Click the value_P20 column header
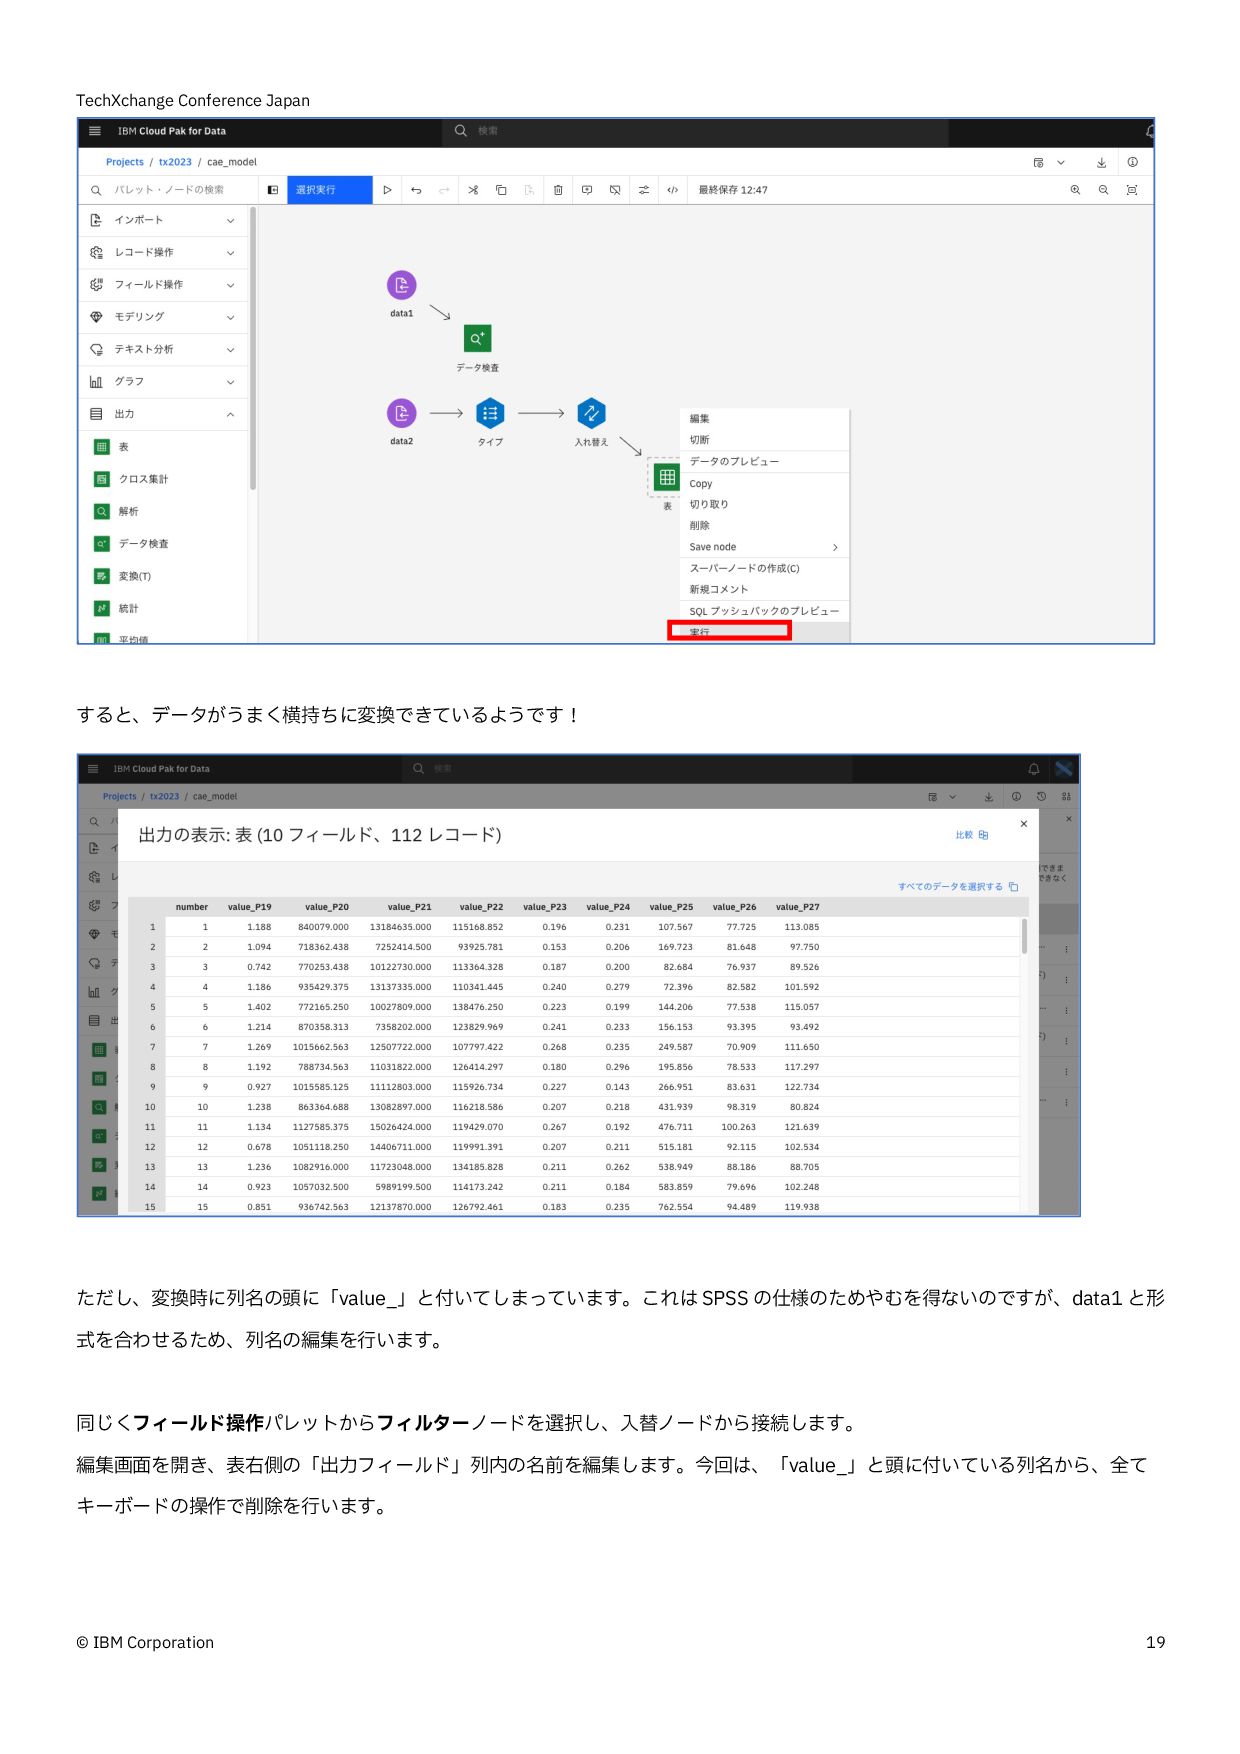The image size is (1240, 1754). (327, 907)
